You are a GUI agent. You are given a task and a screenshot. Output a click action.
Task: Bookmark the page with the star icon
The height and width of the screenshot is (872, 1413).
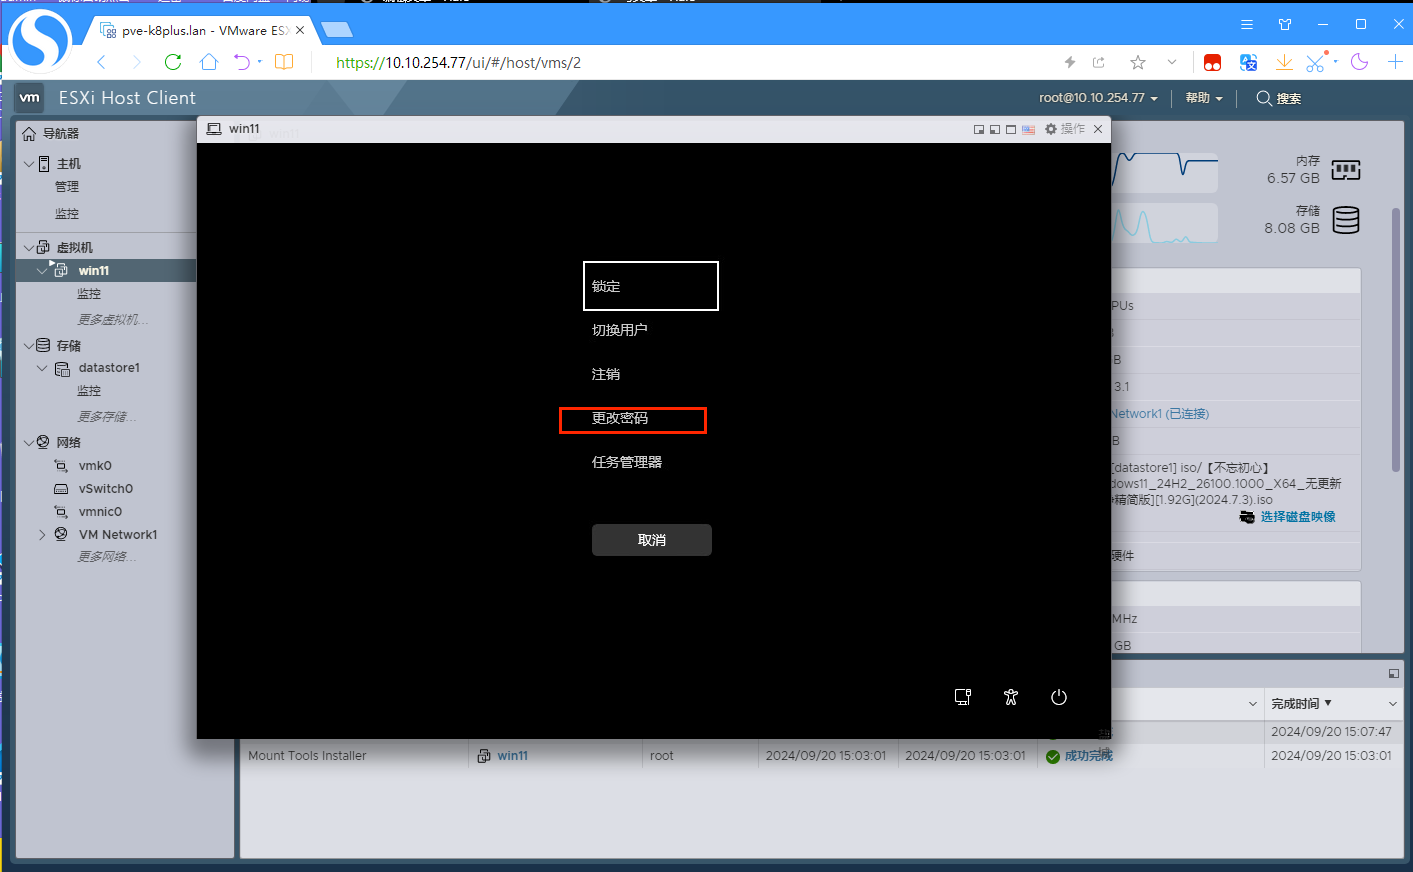tap(1138, 62)
